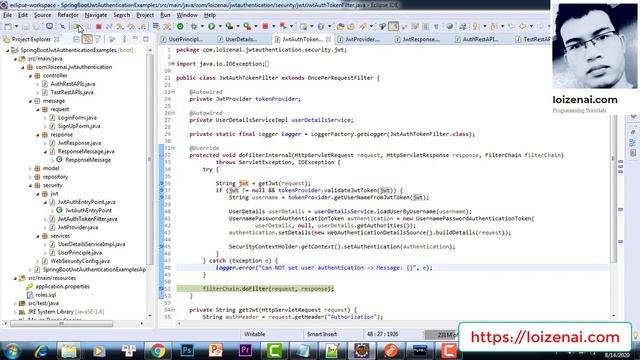Open the Window menu
Image resolution: width=640 pixels, height=360 pixels.
[187, 15]
